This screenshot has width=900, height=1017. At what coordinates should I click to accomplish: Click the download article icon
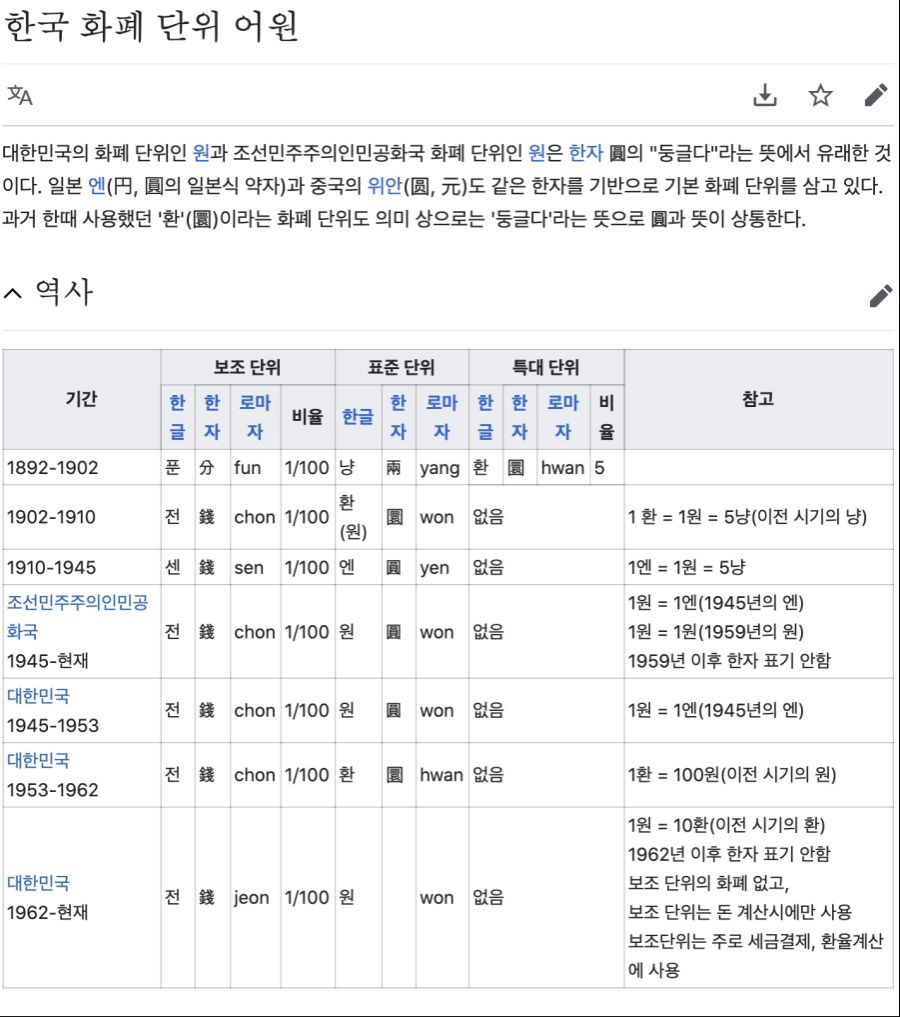pos(765,94)
